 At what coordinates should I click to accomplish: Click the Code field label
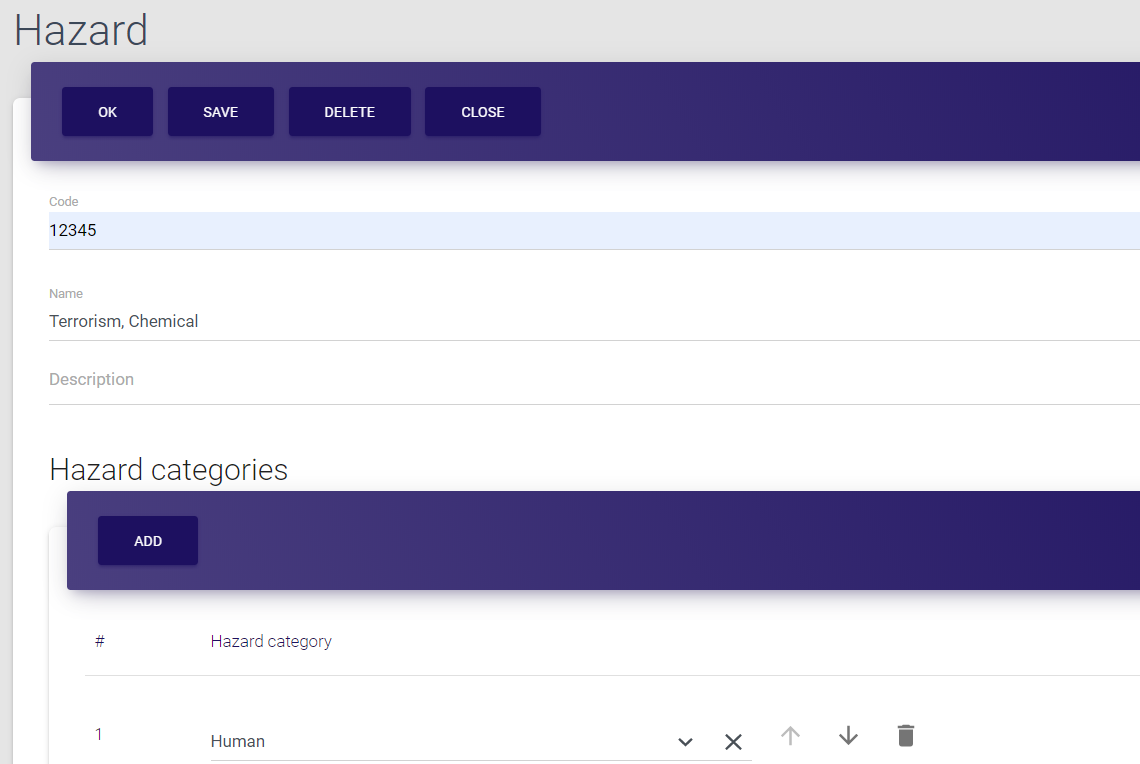64,202
